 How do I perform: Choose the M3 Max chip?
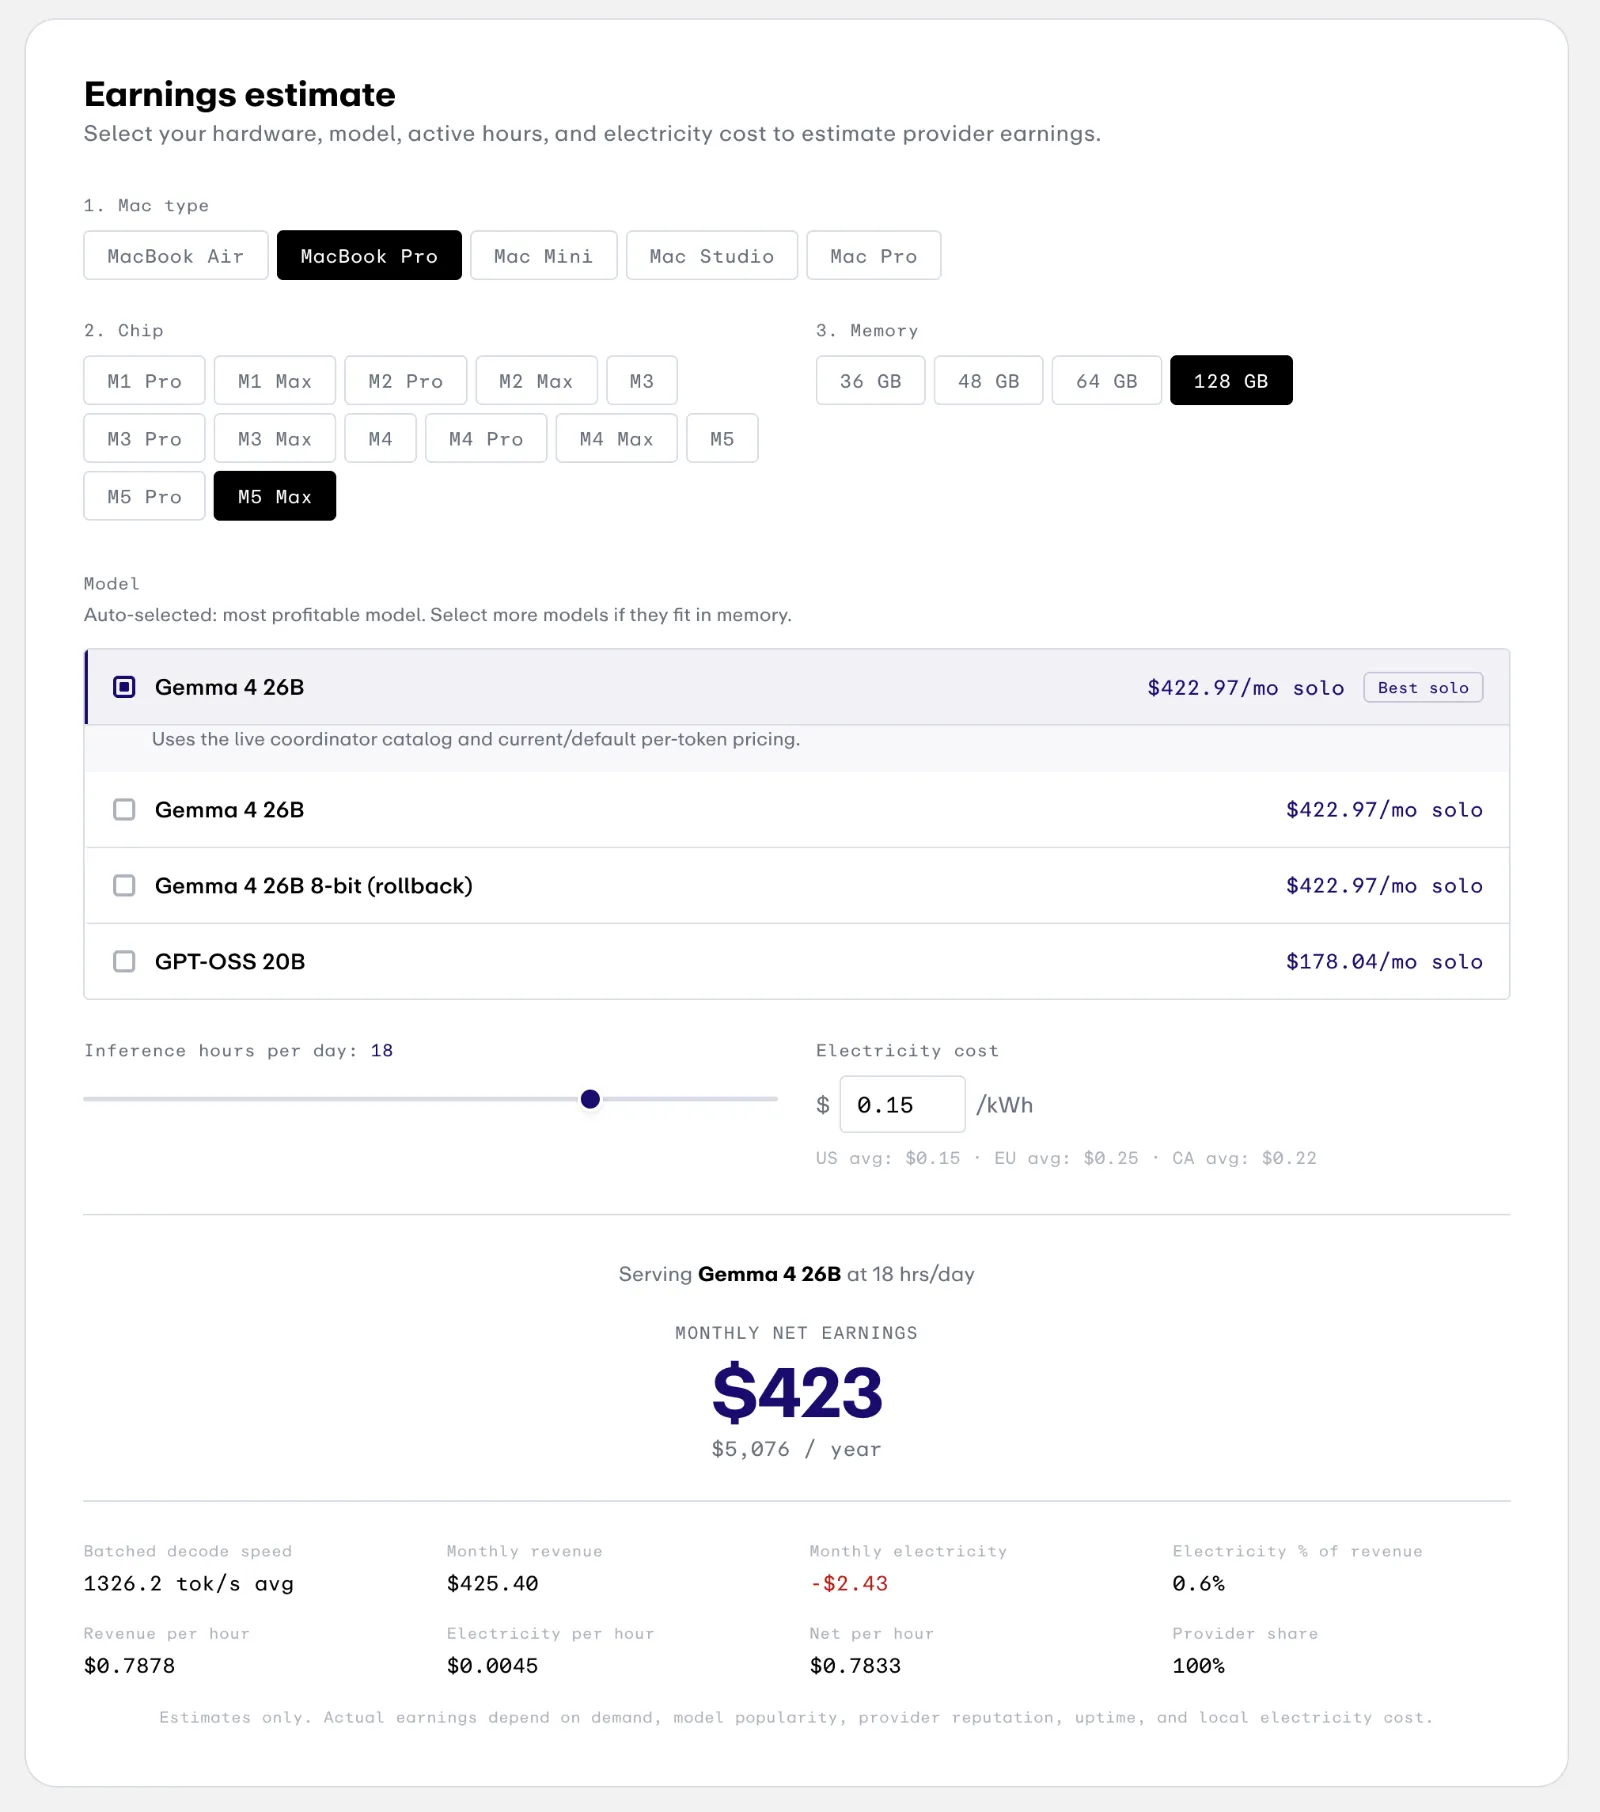tap(275, 439)
